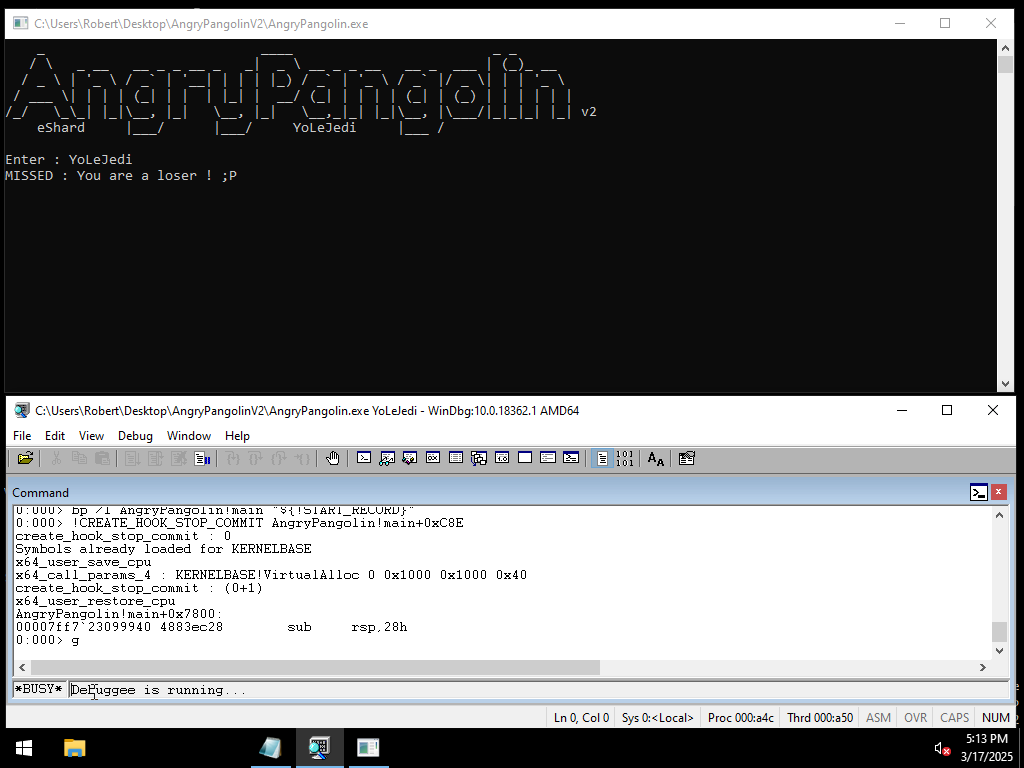Toggle Source mode off for assembly view

tap(622, 458)
